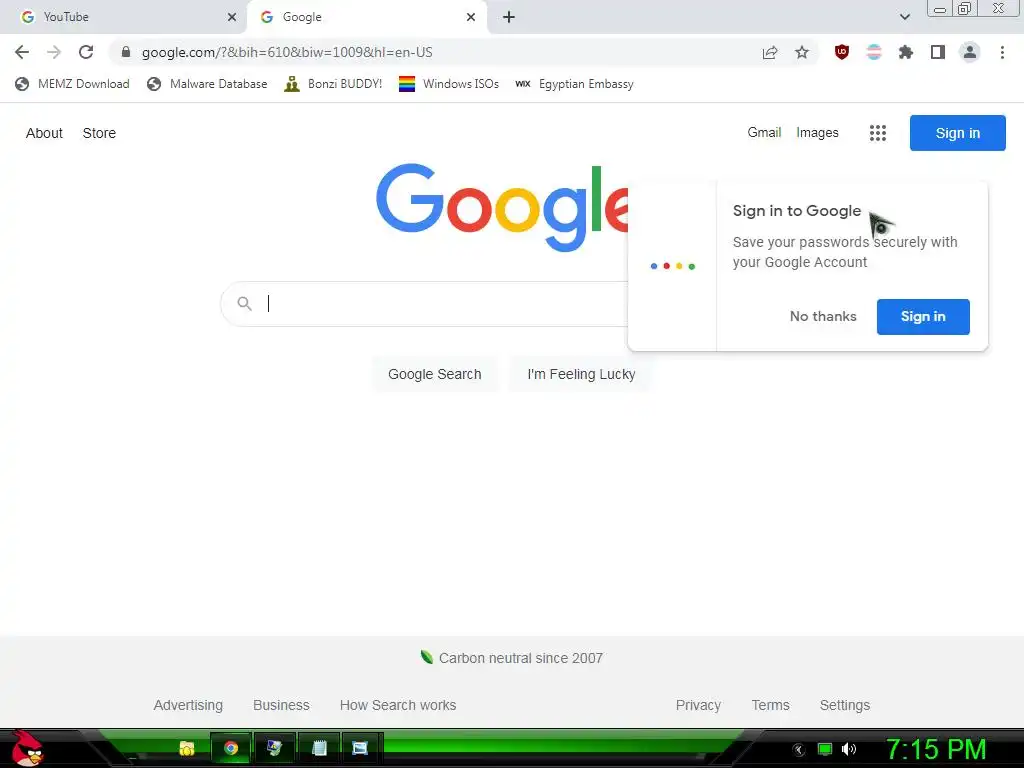
Task: Open the Angry Birds start button
Action: 27,748
